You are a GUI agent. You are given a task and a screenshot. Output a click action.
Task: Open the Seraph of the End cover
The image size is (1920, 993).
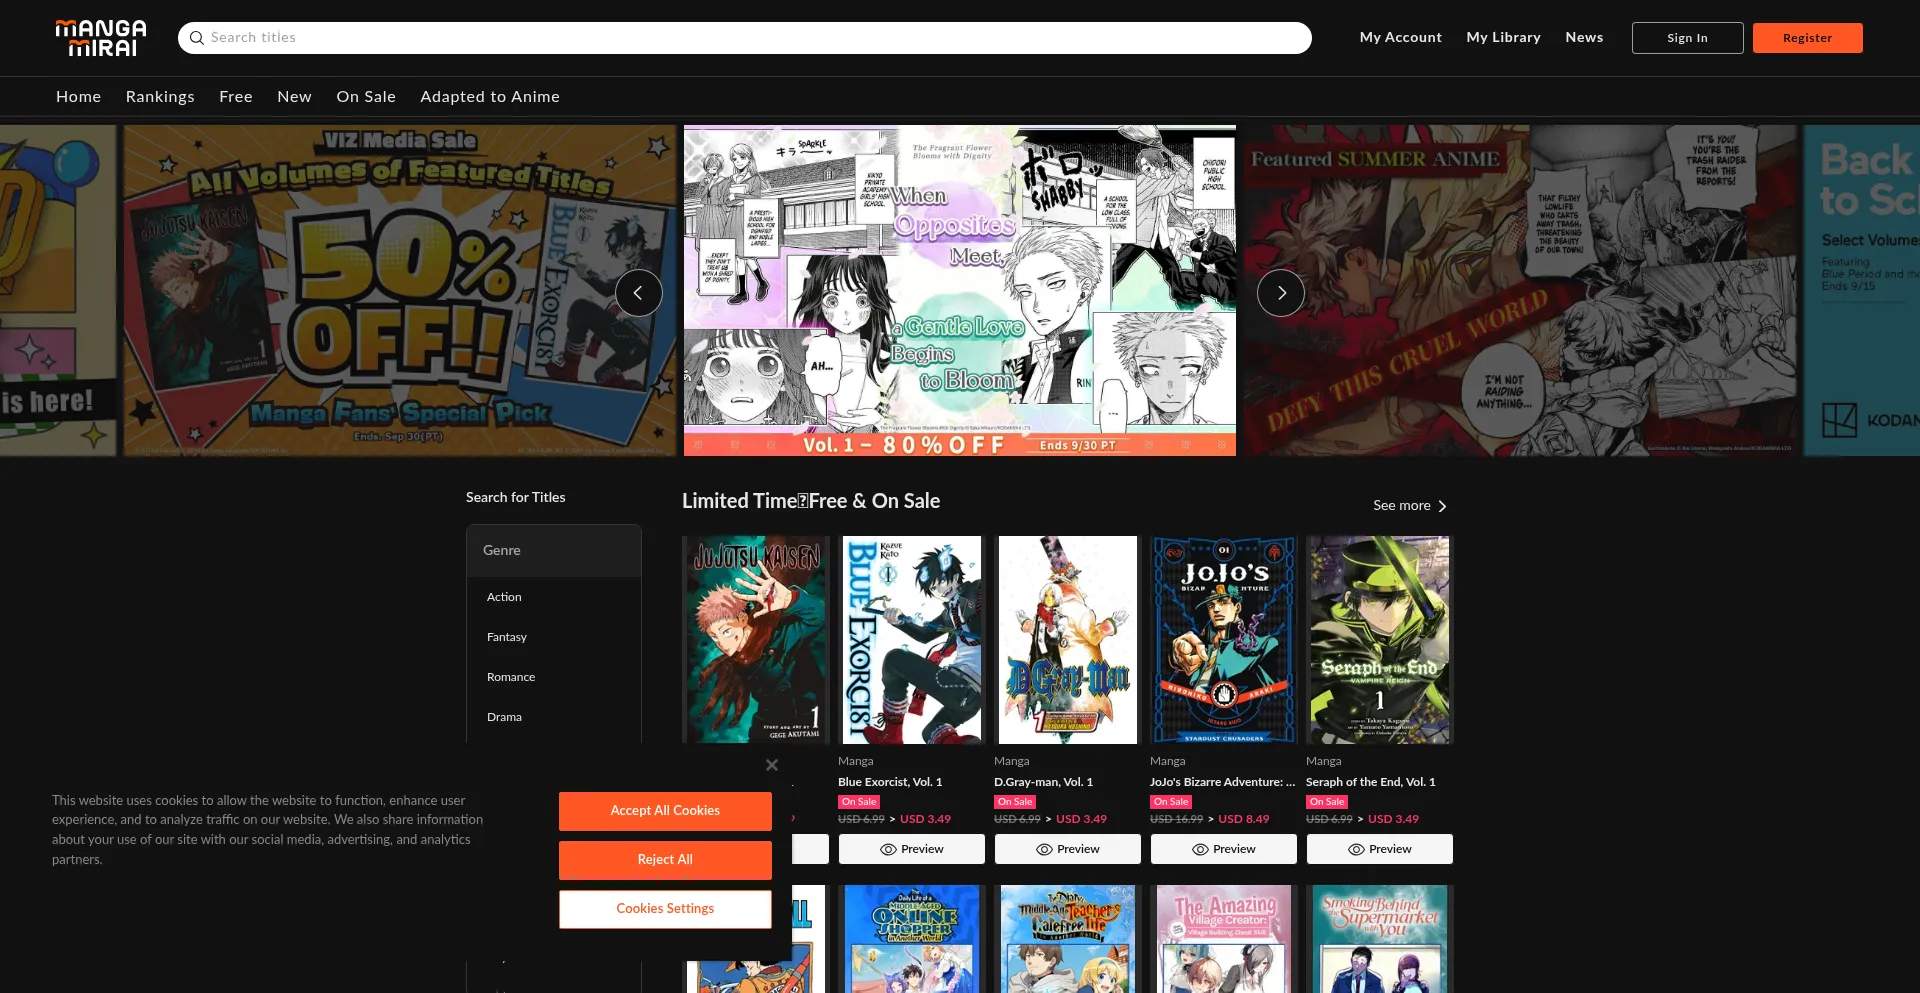(1380, 640)
